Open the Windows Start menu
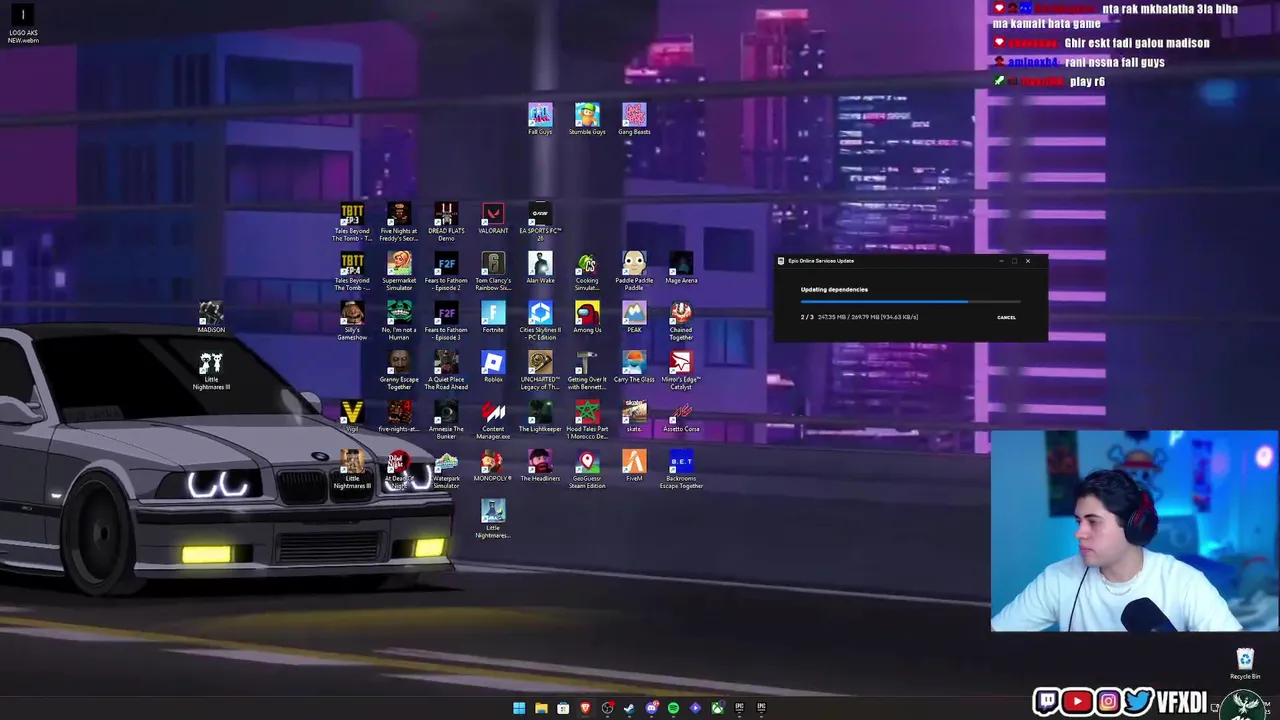The image size is (1280, 720). click(x=519, y=708)
